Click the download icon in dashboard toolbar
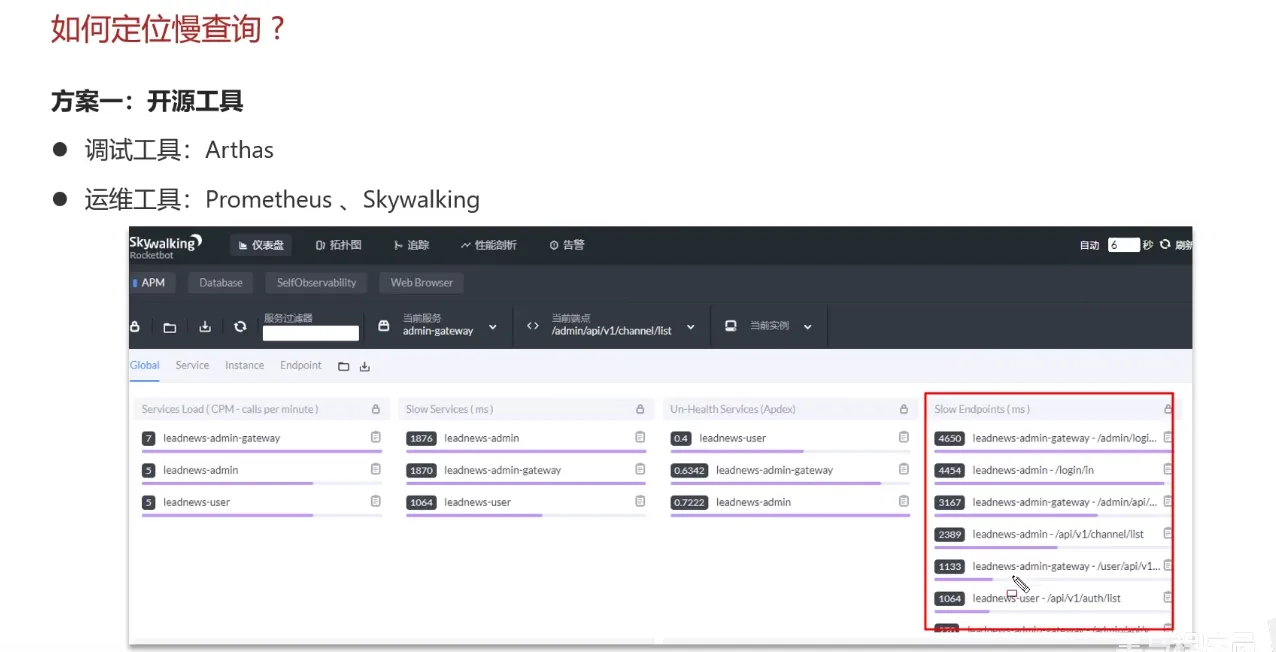This screenshot has height=652, width=1276. 205,327
